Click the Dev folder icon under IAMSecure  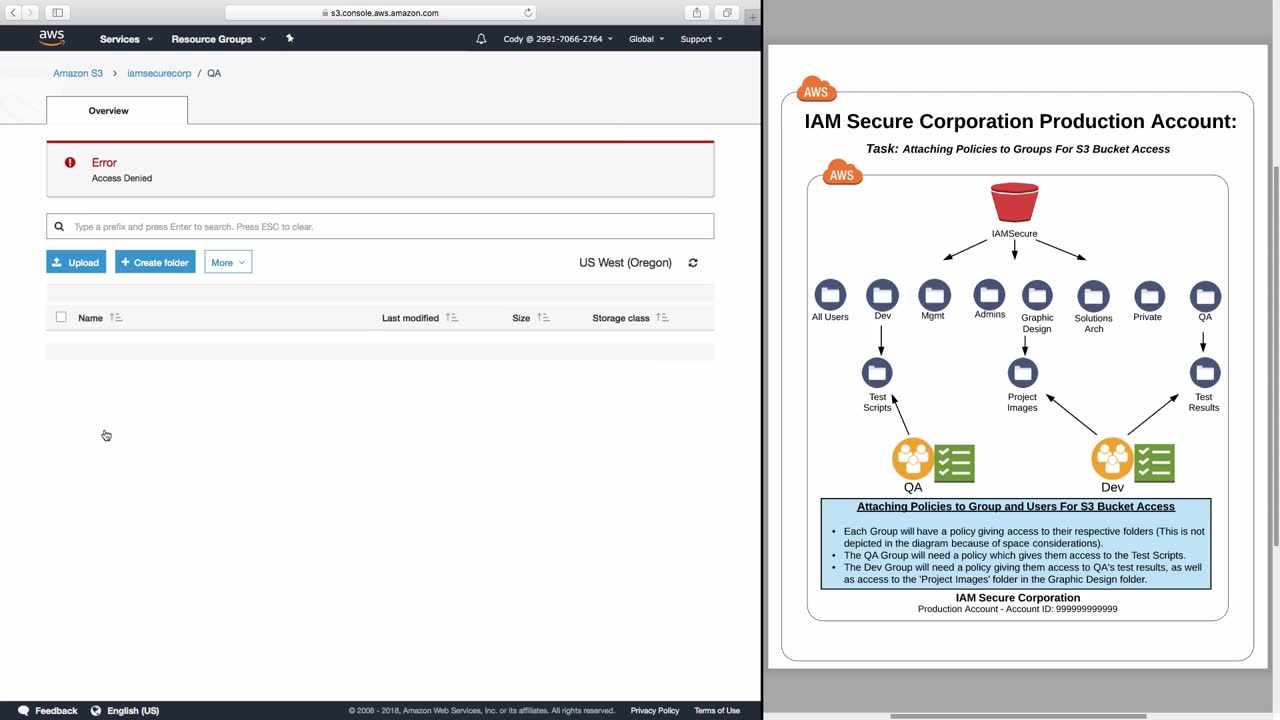tap(882, 295)
